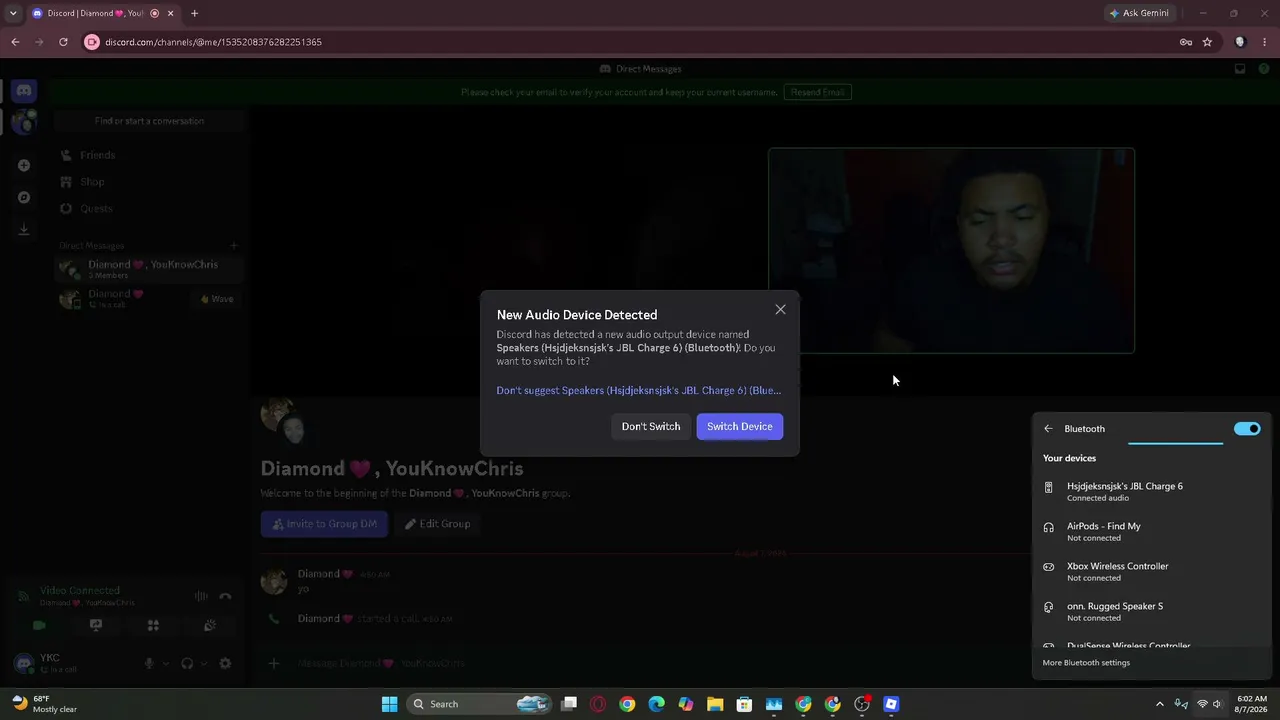The width and height of the screenshot is (1280, 720).
Task: Go back from the Bluetooth flyout
Action: click(1048, 429)
